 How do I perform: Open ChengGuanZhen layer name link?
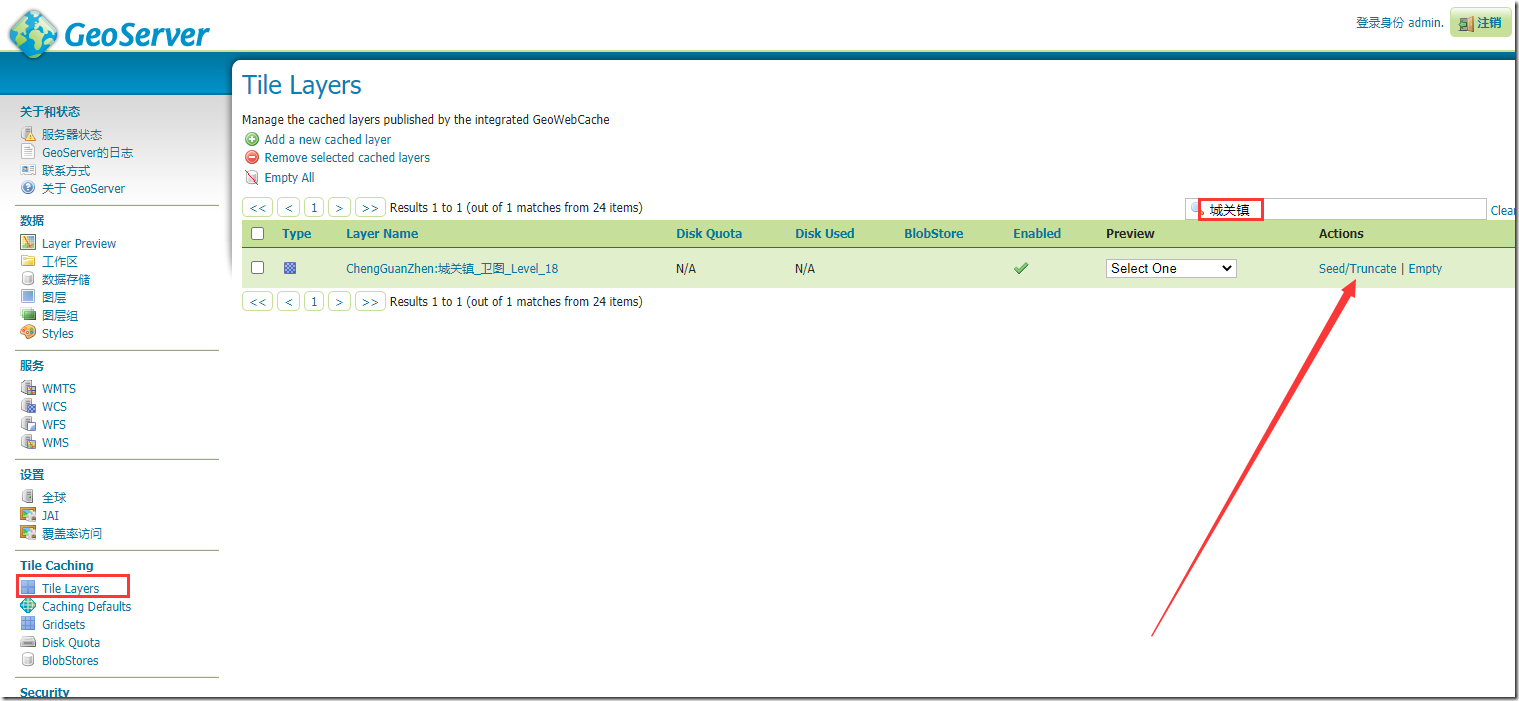452,268
